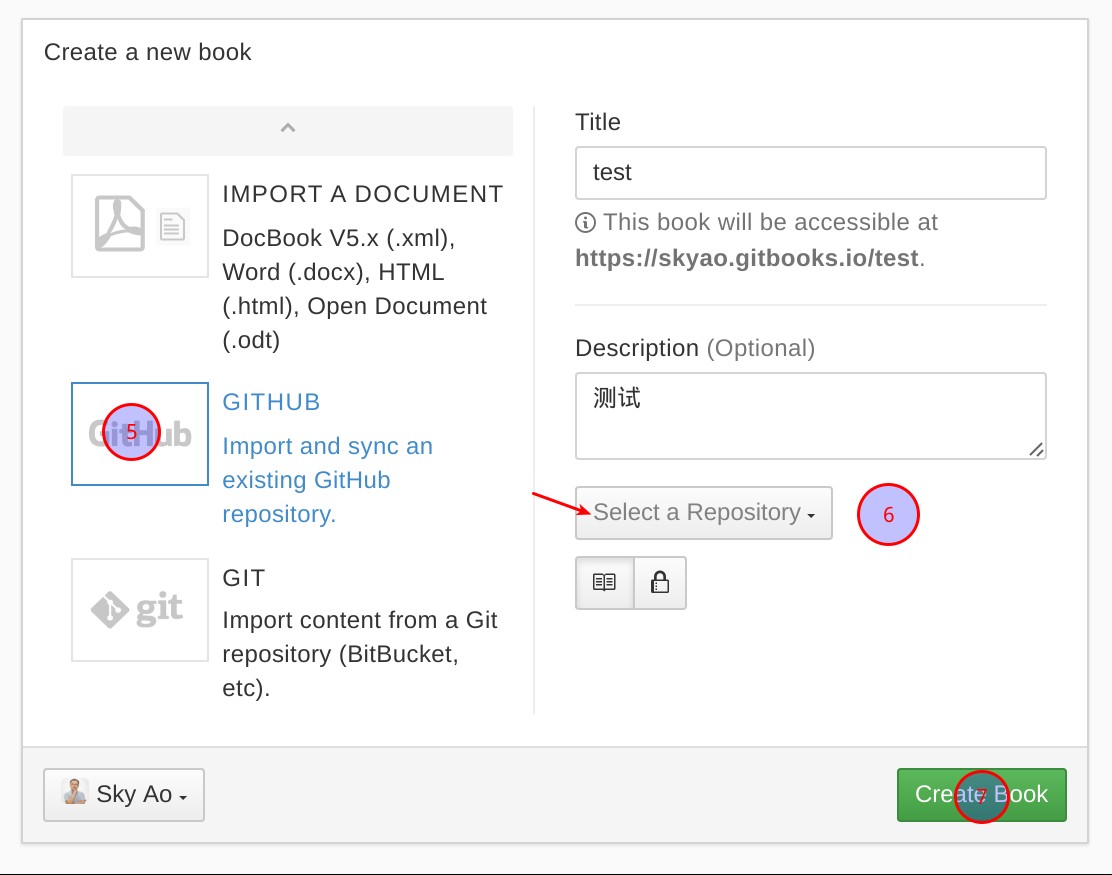The image size is (1112, 875).
Task: Choose the GITHUB import option heading
Action: 271,402
